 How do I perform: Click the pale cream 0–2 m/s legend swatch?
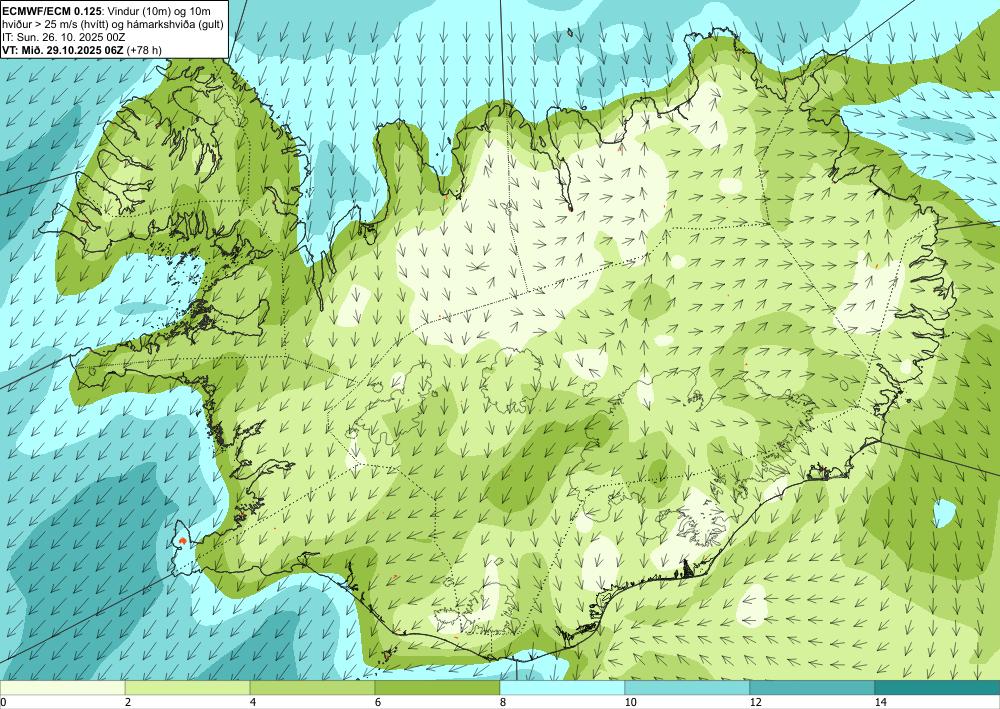[x=62, y=688]
